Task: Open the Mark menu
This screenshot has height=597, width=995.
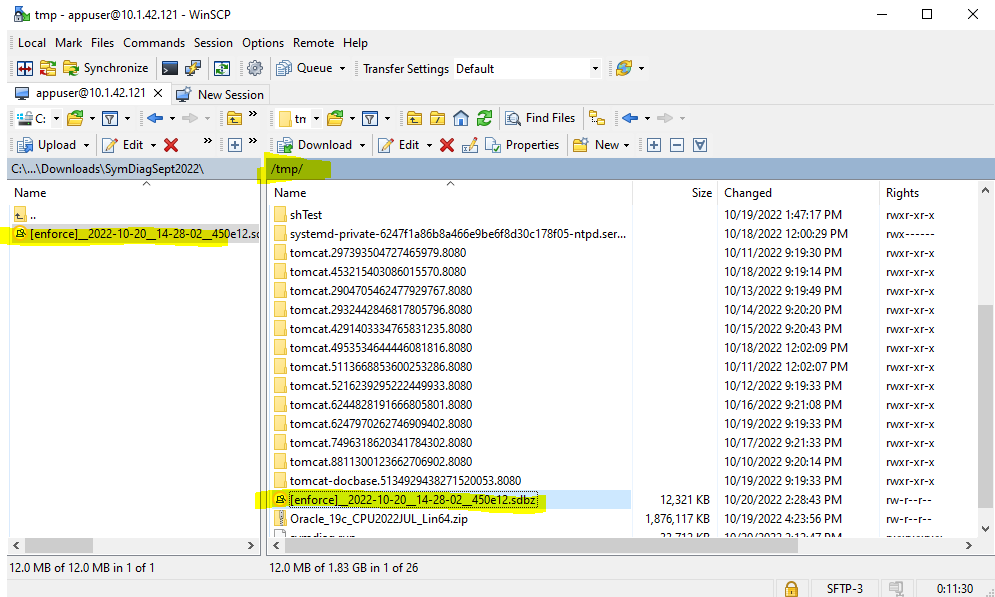Action: 69,43
